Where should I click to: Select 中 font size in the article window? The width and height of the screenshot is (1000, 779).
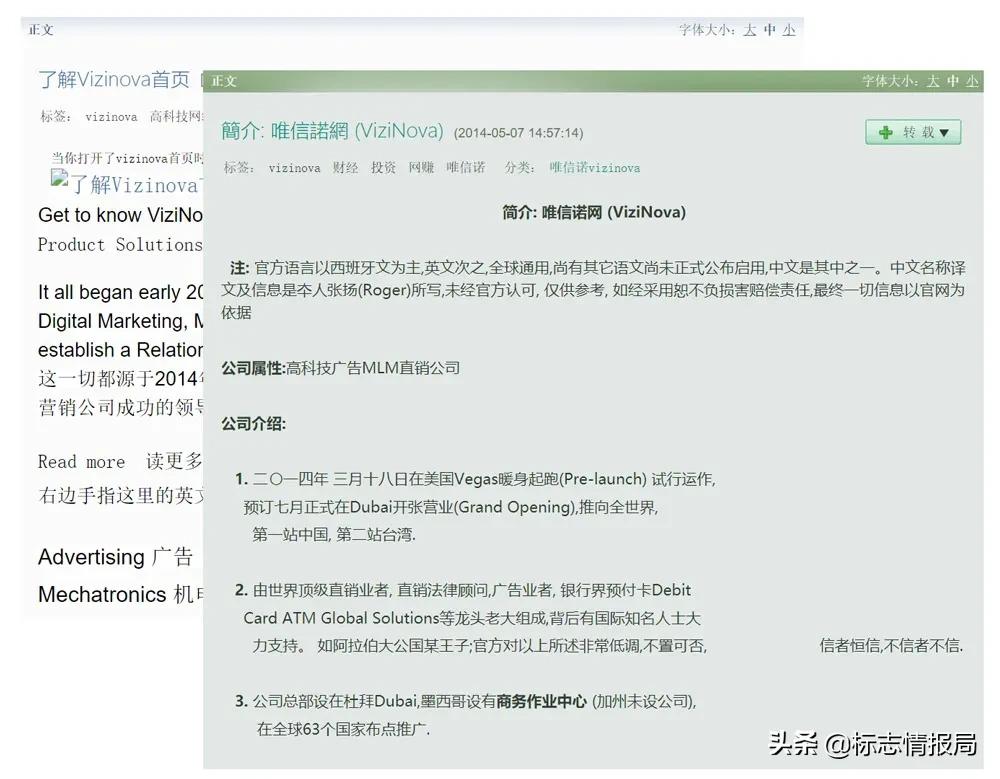tap(952, 81)
